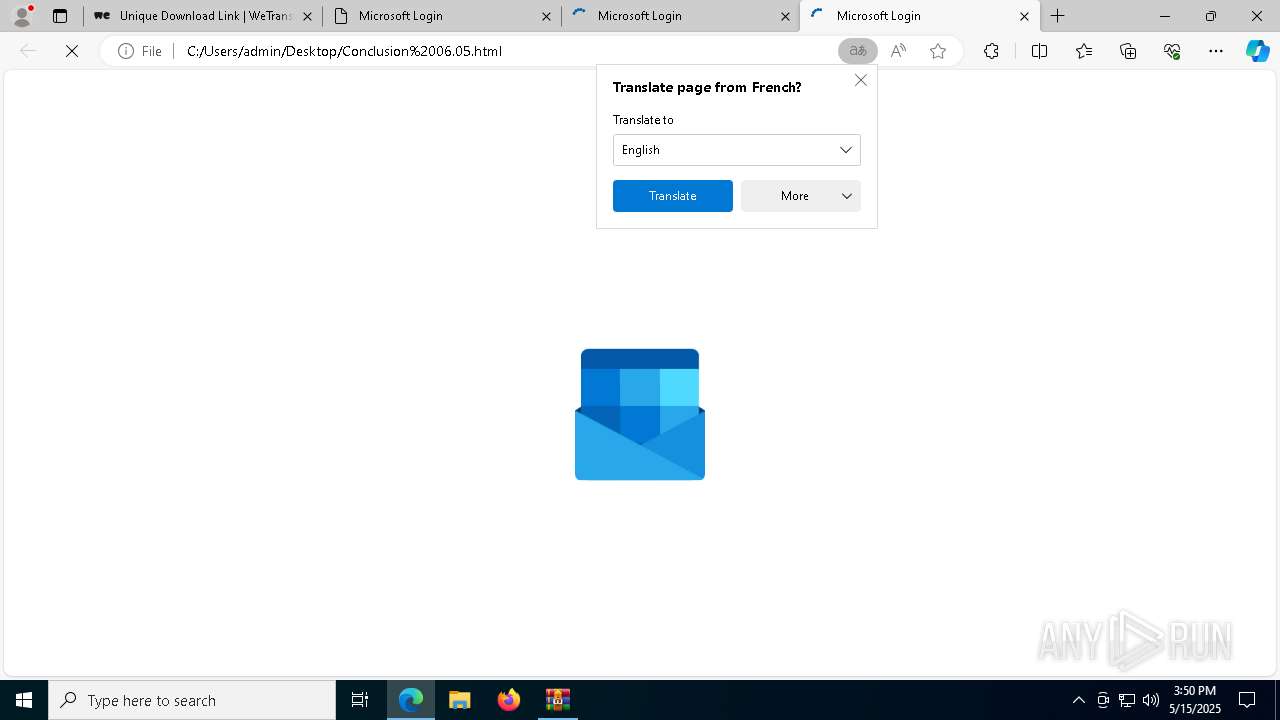The width and height of the screenshot is (1280, 720).
Task: Stop loading the page
Action: 72,51
